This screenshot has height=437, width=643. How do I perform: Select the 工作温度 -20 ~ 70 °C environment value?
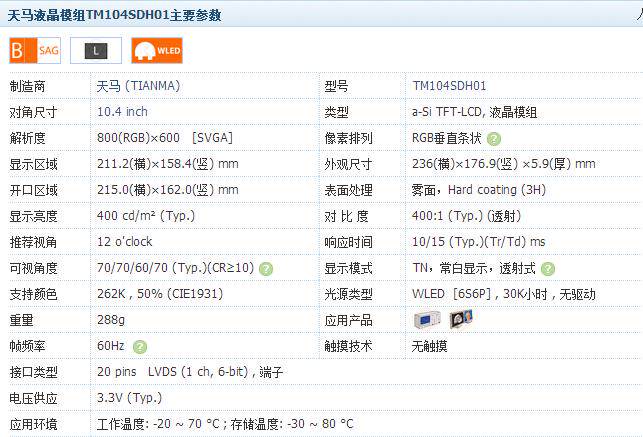(x=225, y=423)
